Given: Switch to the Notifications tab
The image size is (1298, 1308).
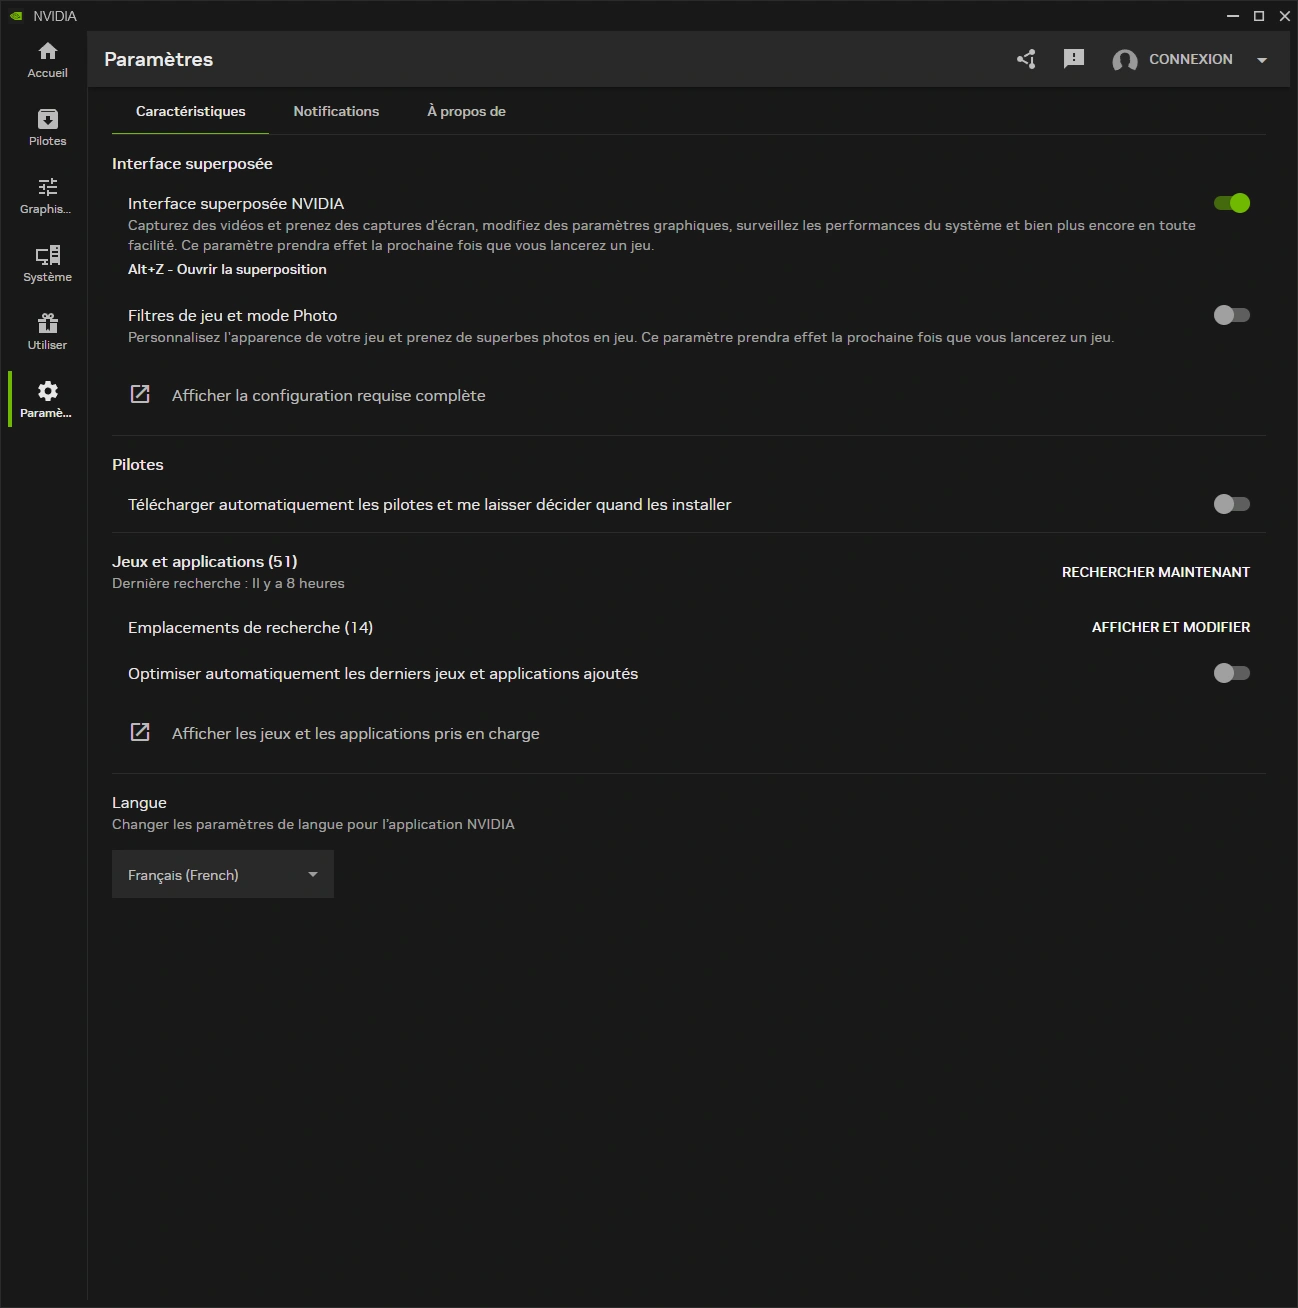Looking at the screenshot, I should click(336, 111).
